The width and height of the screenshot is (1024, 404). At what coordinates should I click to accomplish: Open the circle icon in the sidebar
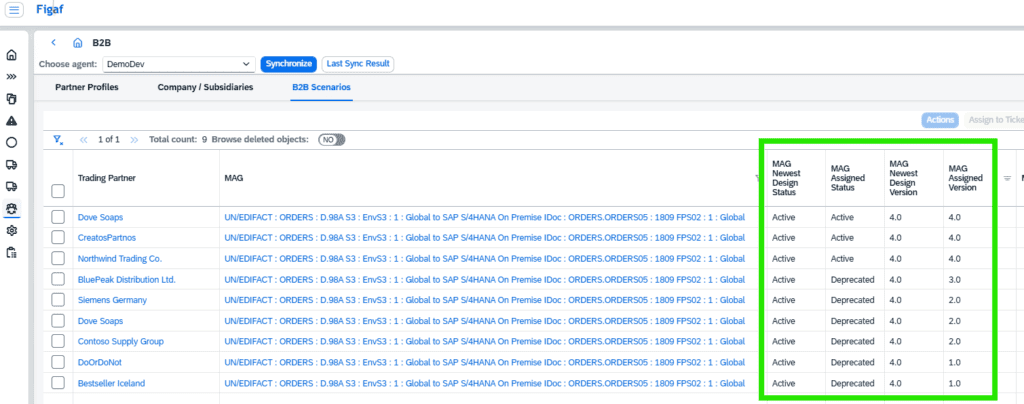tap(11, 142)
